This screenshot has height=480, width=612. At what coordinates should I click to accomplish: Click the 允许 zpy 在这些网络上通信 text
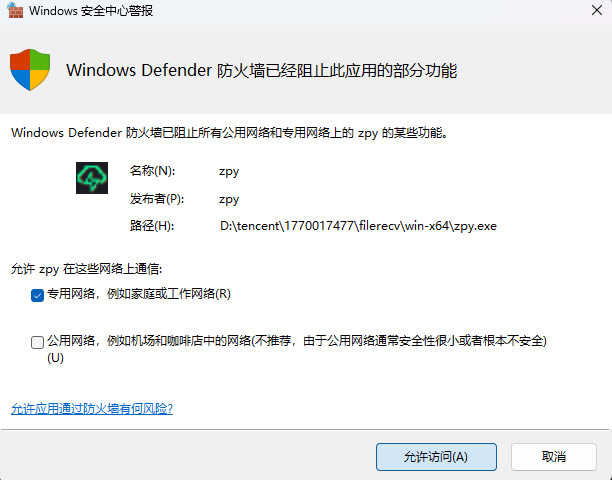[x=86, y=269]
